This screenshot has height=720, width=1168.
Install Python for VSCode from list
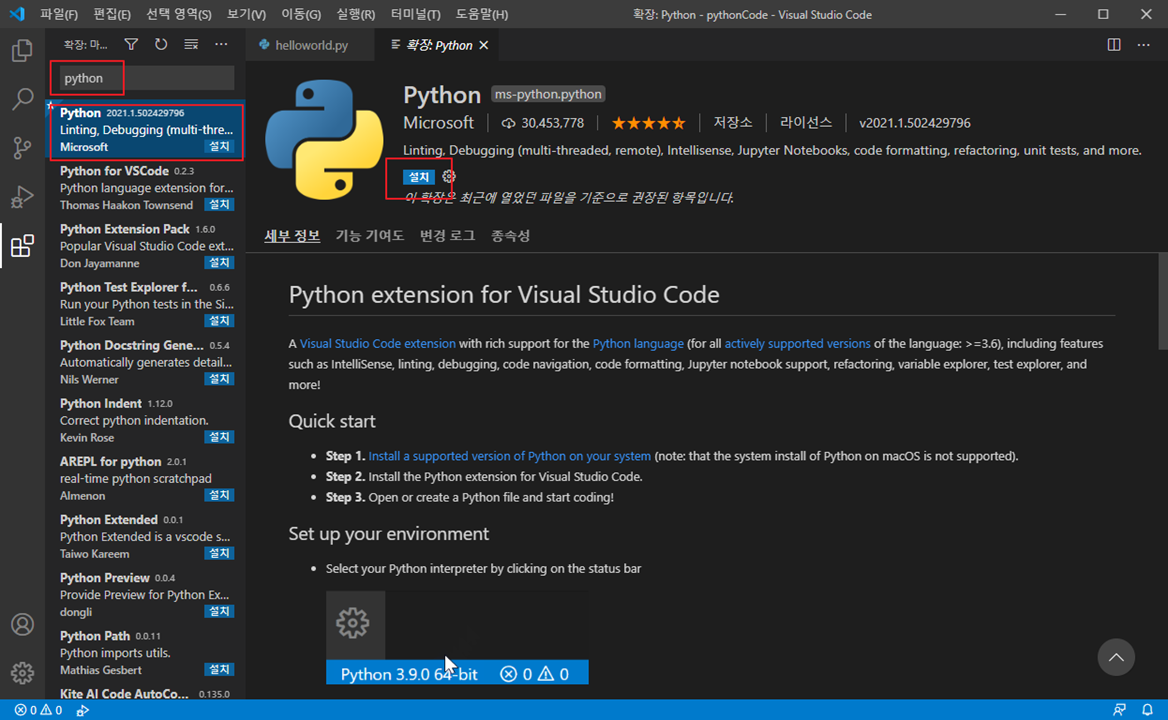click(219, 204)
